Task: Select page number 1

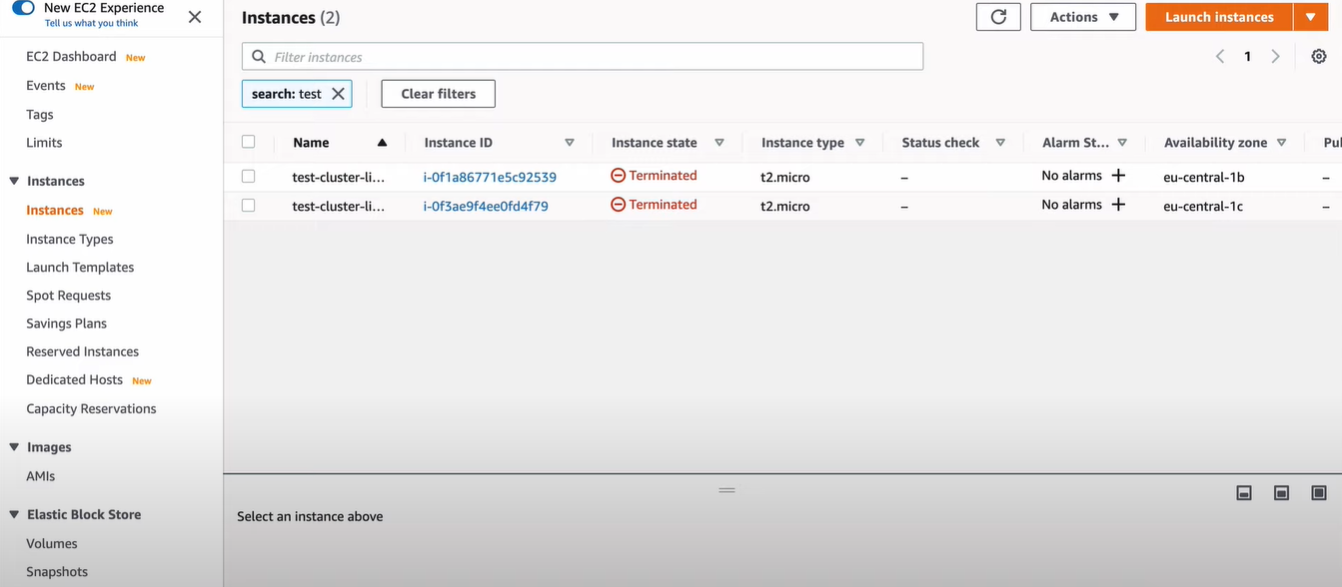Action: click(1247, 57)
